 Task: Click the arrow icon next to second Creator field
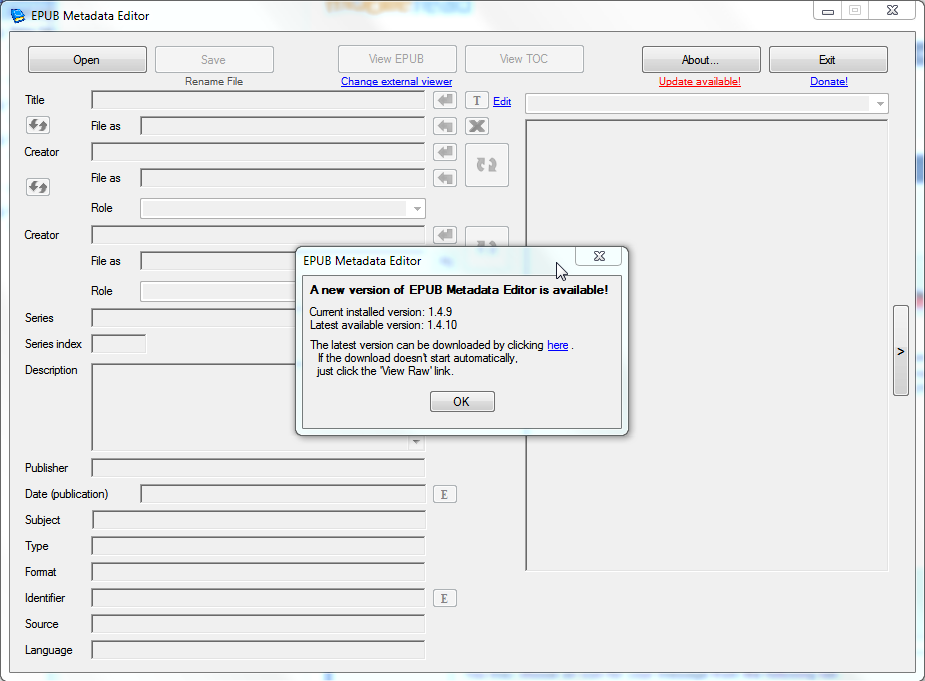pyautogui.click(x=445, y=235)
